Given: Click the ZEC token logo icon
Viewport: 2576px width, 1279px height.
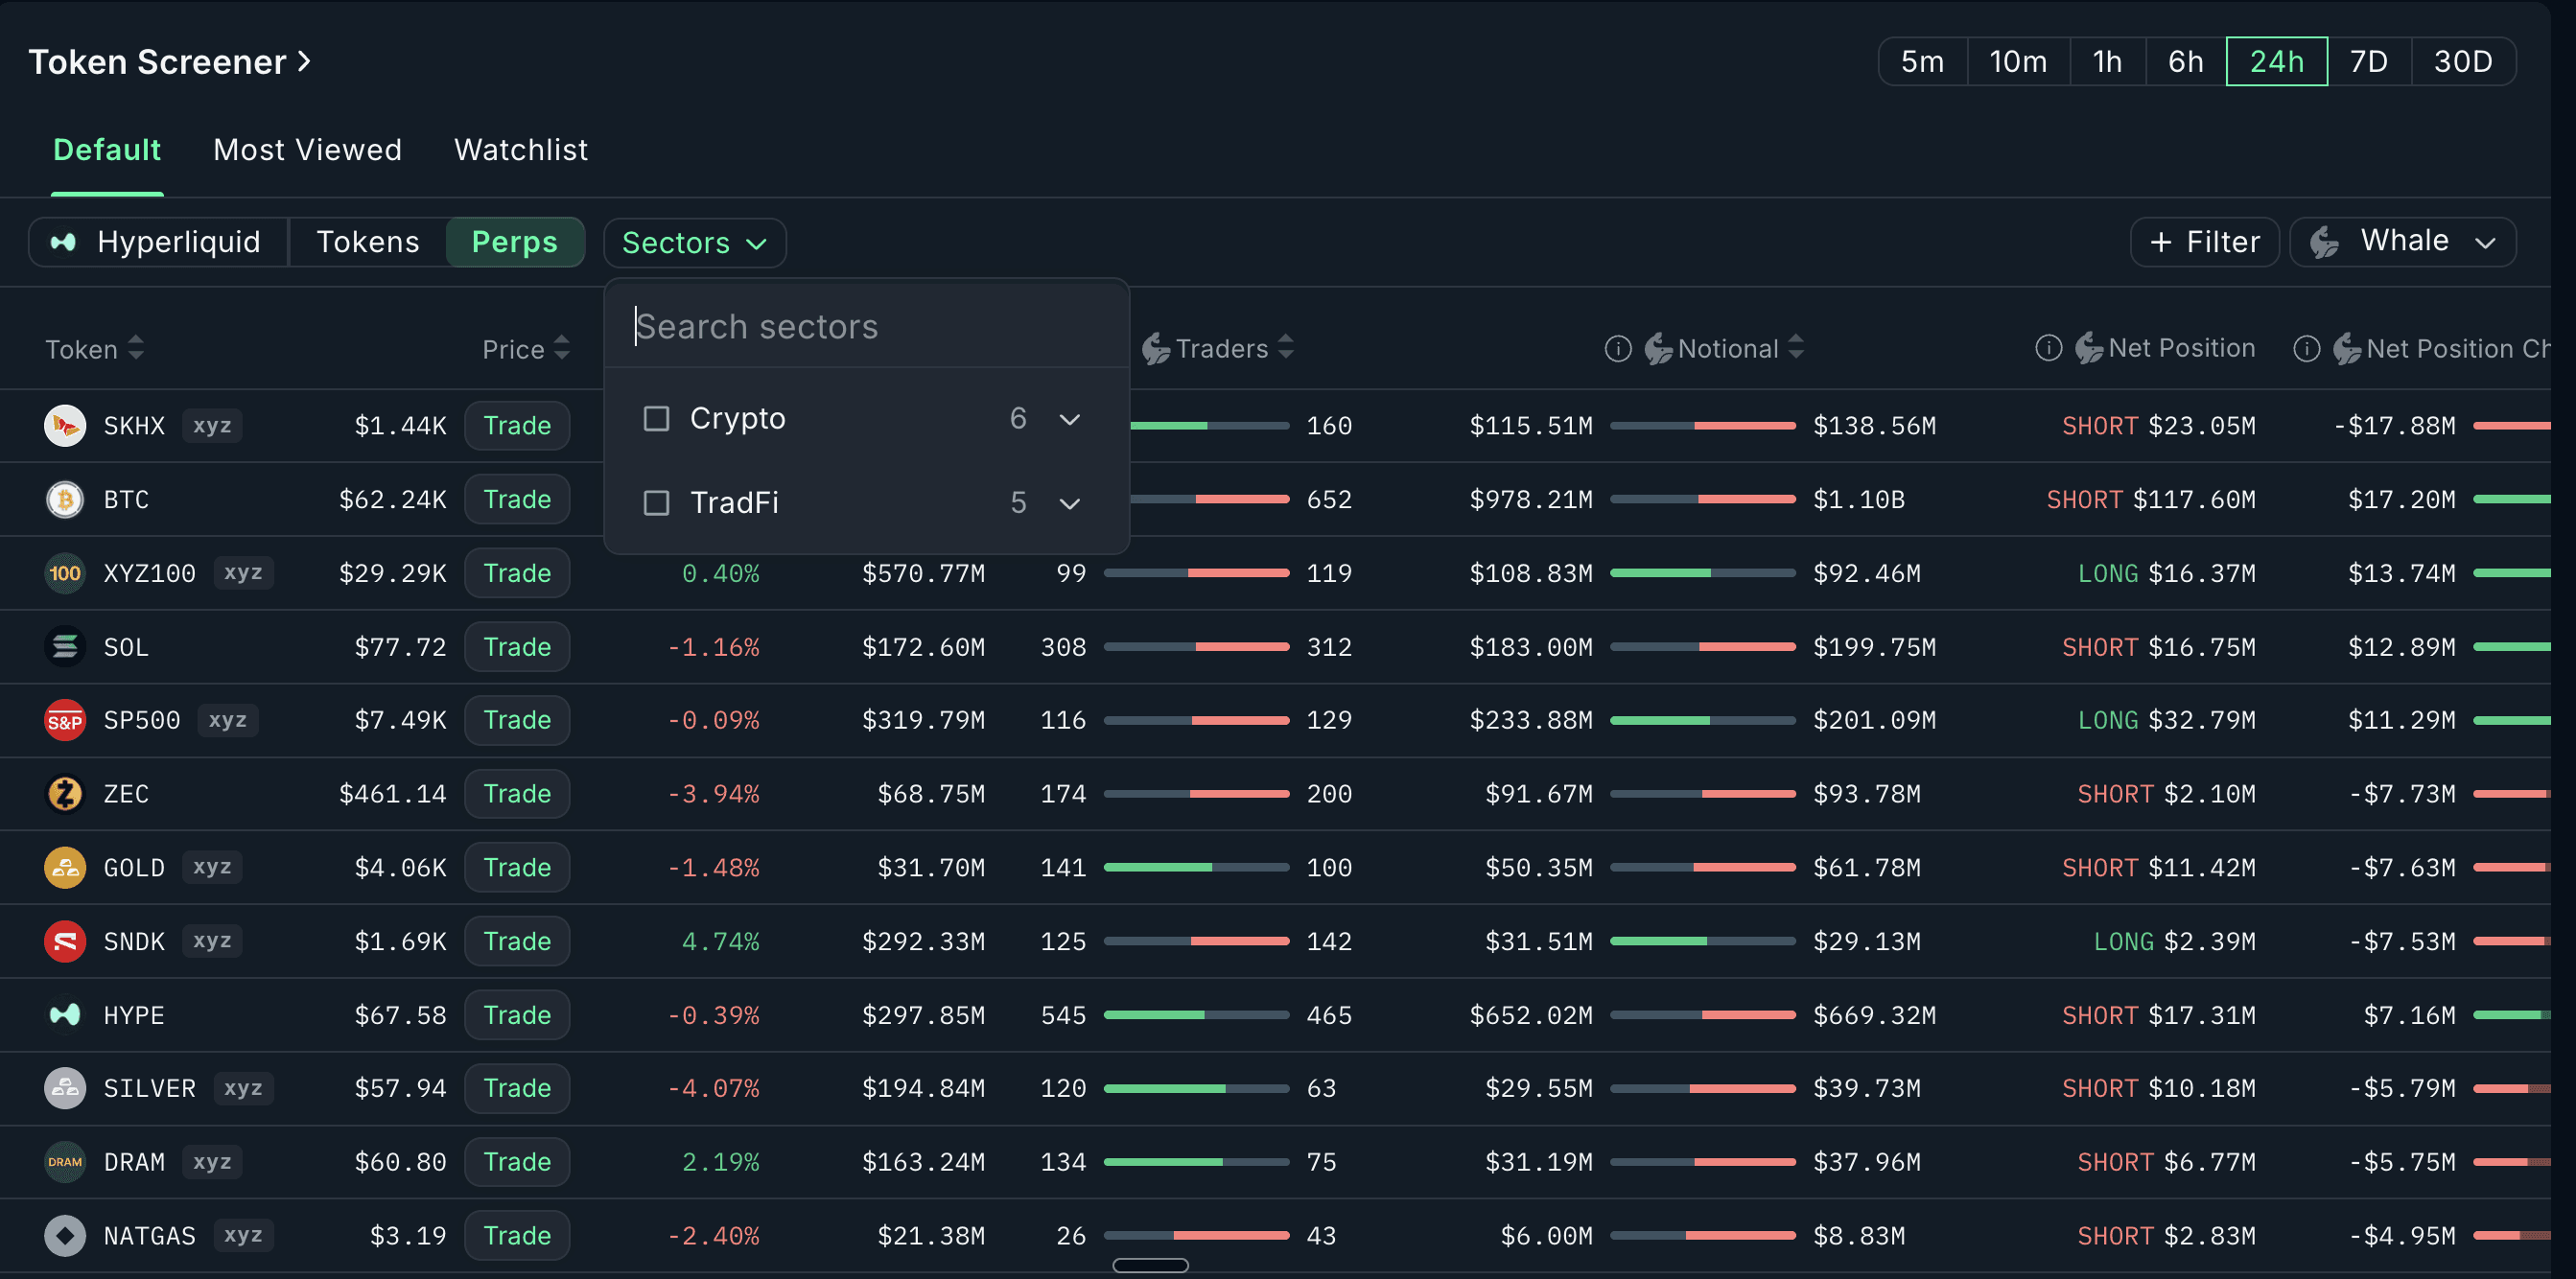Looking at the screenshot, I should click(65, 794).
